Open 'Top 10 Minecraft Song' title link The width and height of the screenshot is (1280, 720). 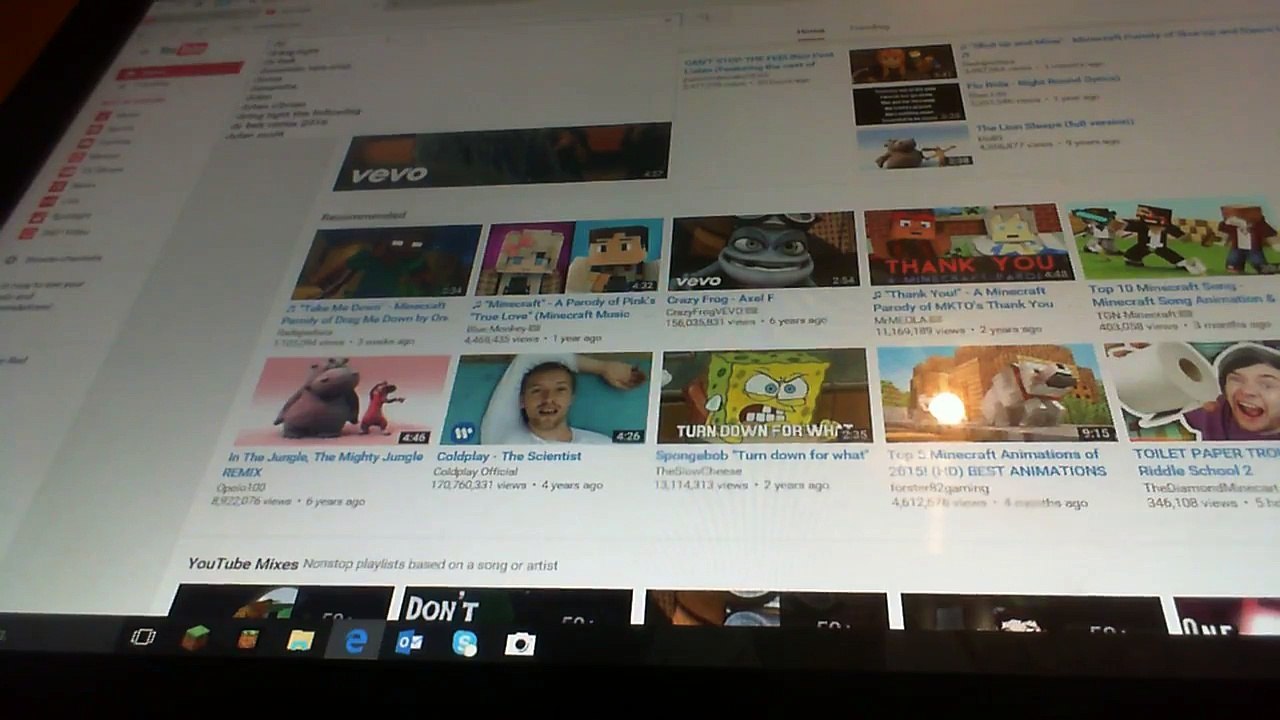pyautogui.click(x=1182, y=294)
